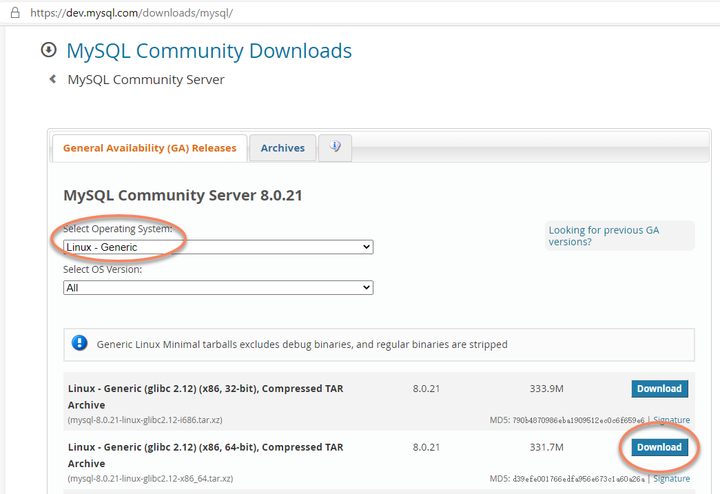Switch to General Availability (GA) Releases tab
This screenshot has width=720, height=494.
150,148
